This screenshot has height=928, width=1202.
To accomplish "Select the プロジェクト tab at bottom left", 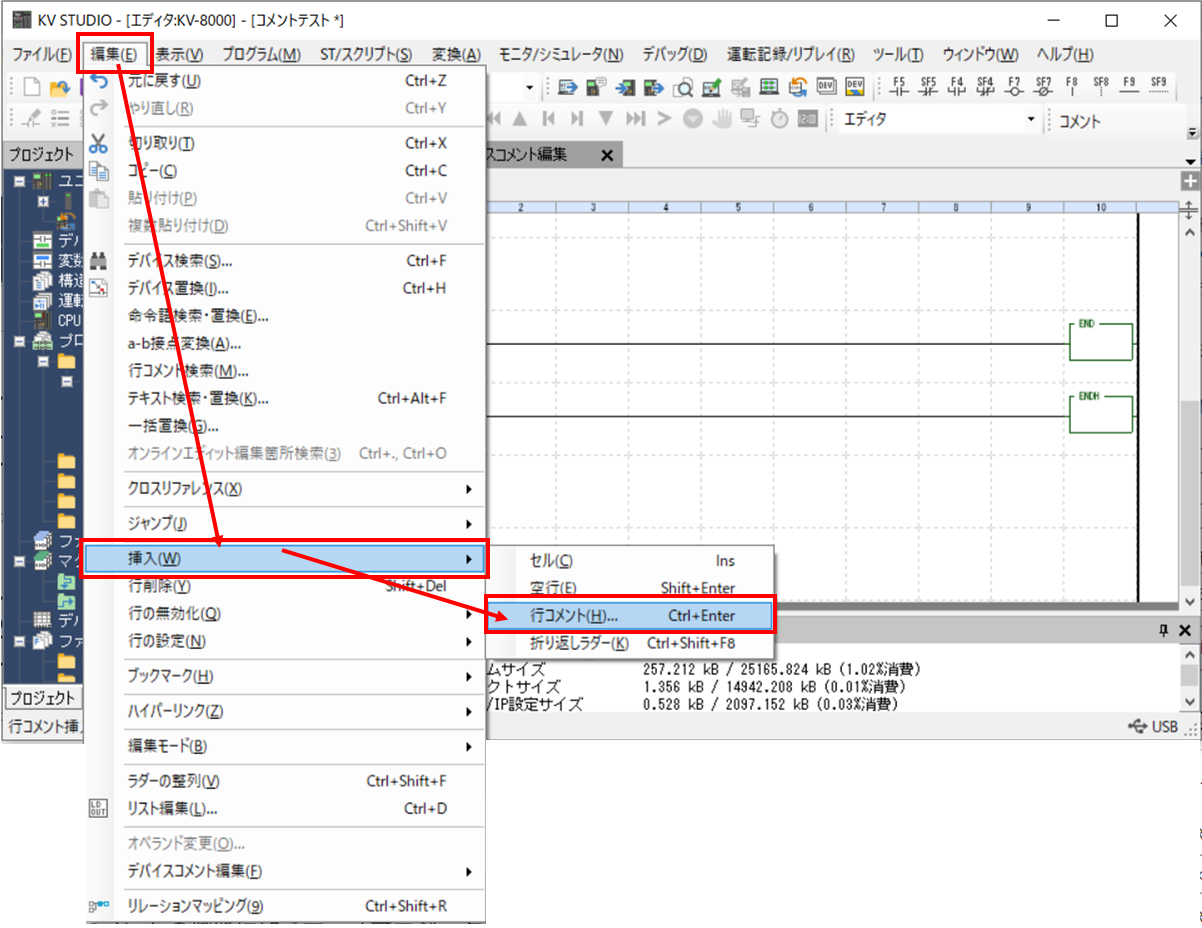I will (42, 698).
